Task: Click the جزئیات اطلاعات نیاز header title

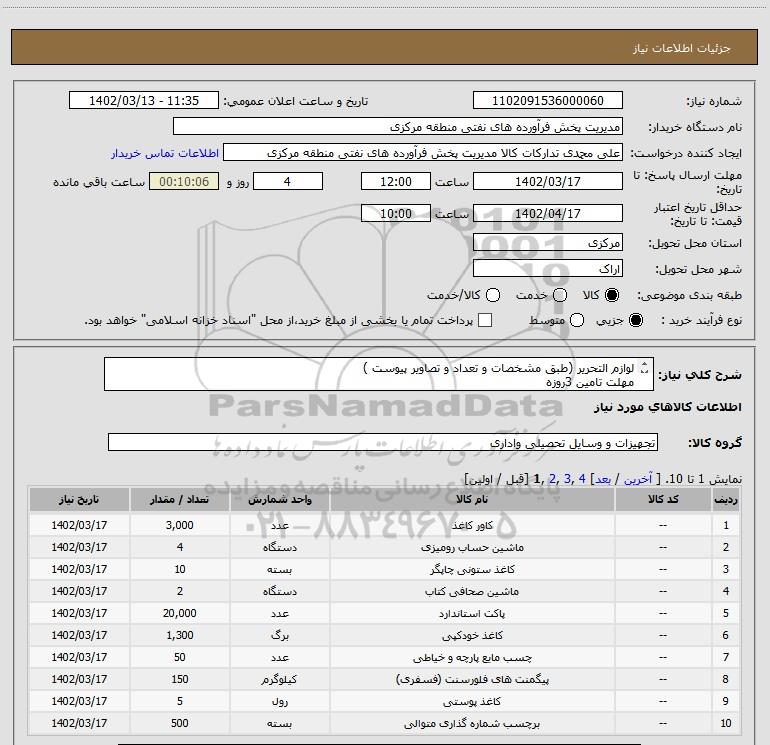Action: (682, 48)
